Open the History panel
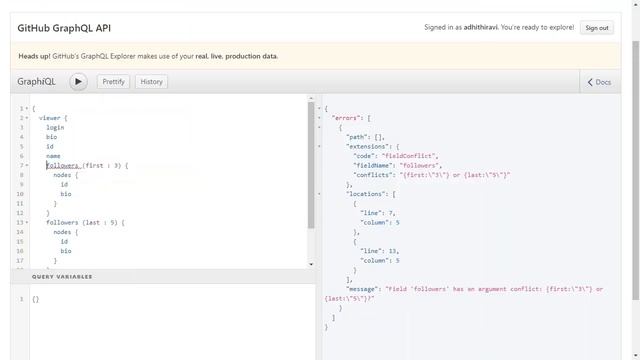Image resolution: width=640 pixels, height=360 pixels. pyautogui.click(x=151, y=82)
